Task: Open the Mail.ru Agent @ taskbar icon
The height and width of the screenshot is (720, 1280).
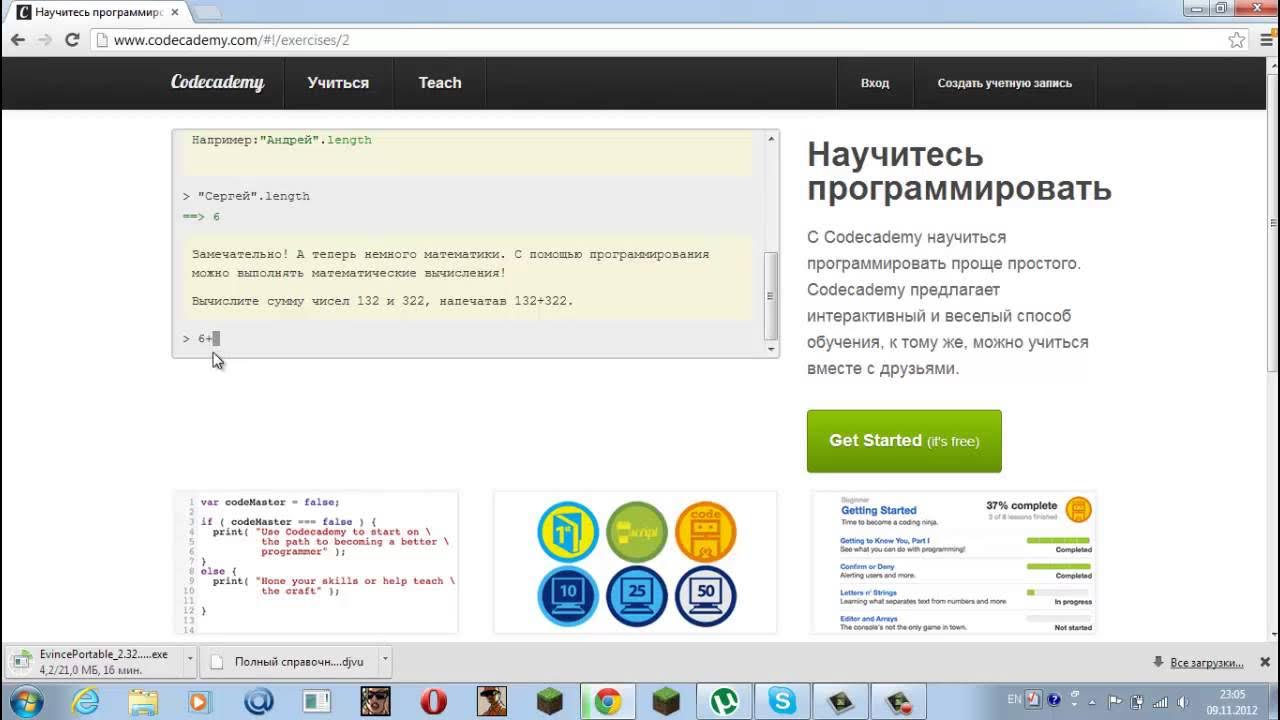Action: (x=258, y=702)
